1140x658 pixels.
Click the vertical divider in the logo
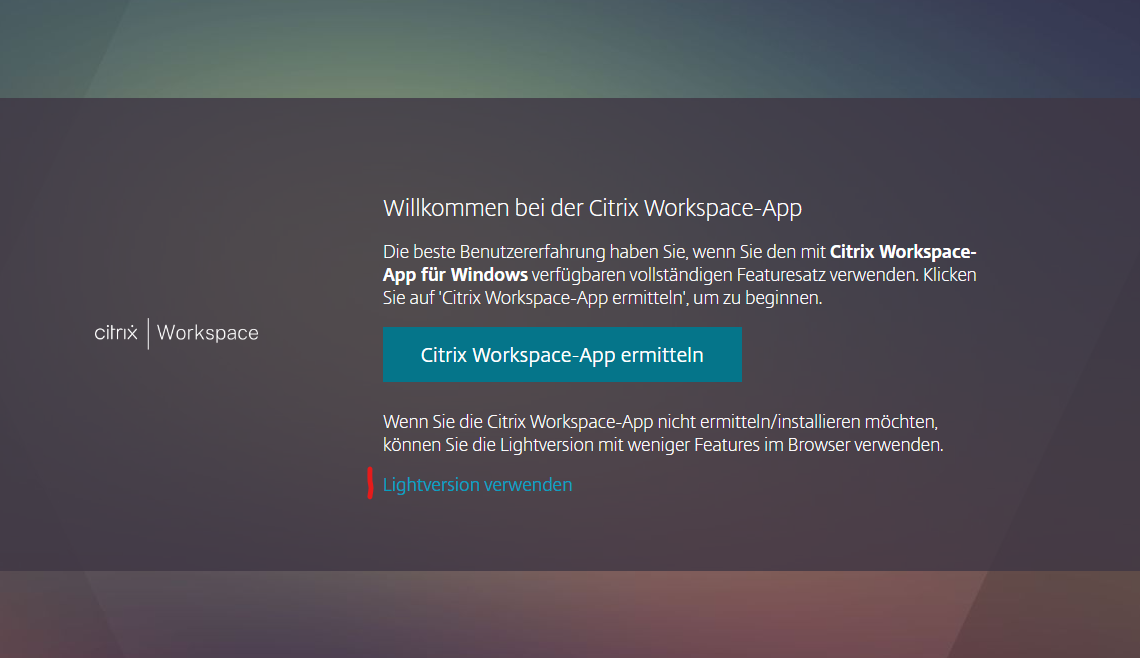coord(148,333)
